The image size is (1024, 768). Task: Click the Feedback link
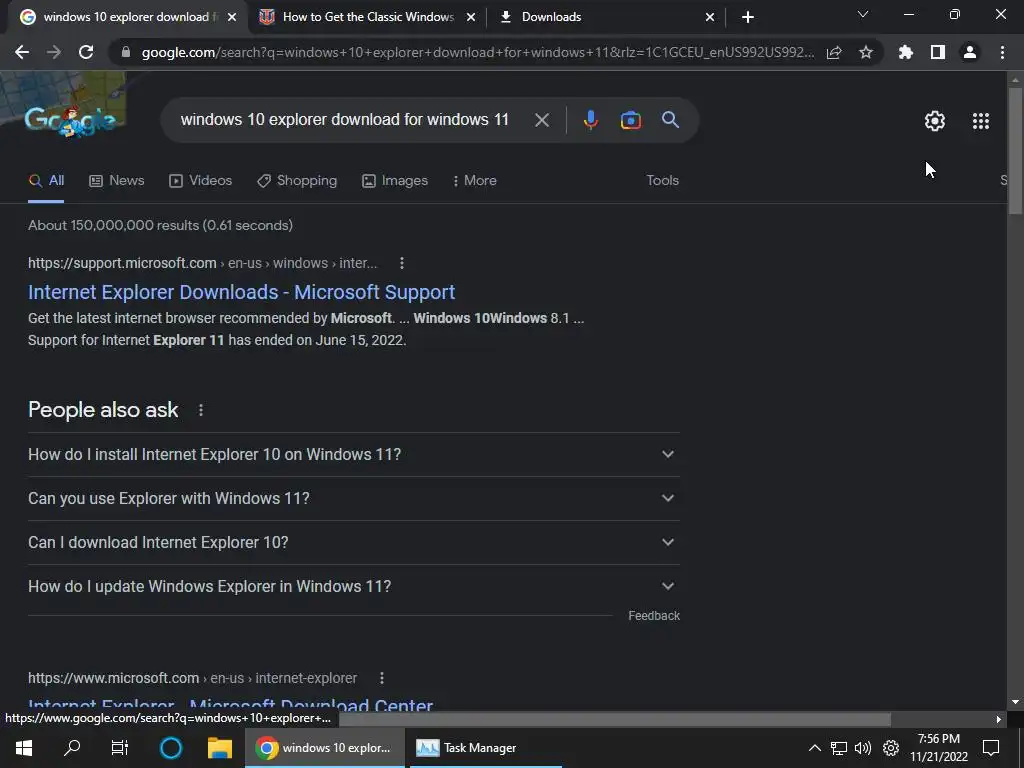[x=654, y=616]
